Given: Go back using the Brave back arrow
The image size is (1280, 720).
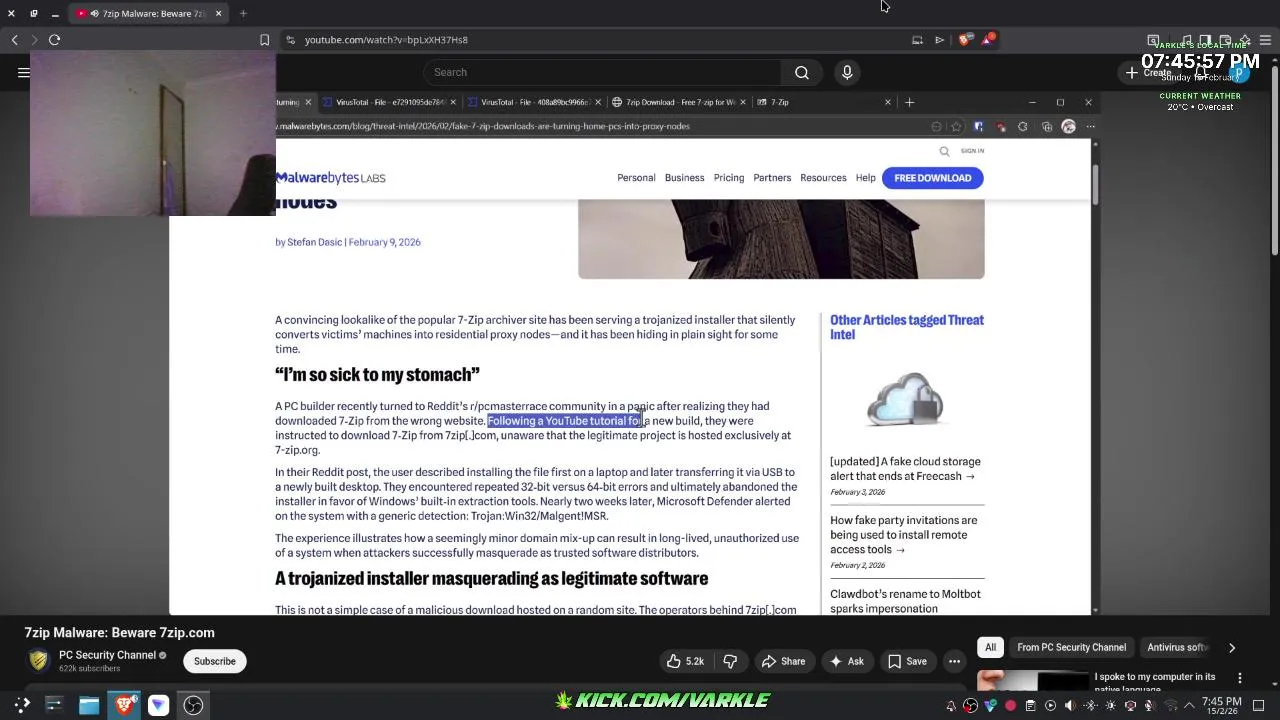Looking at the screenshot, I should (x=15, y=40).
